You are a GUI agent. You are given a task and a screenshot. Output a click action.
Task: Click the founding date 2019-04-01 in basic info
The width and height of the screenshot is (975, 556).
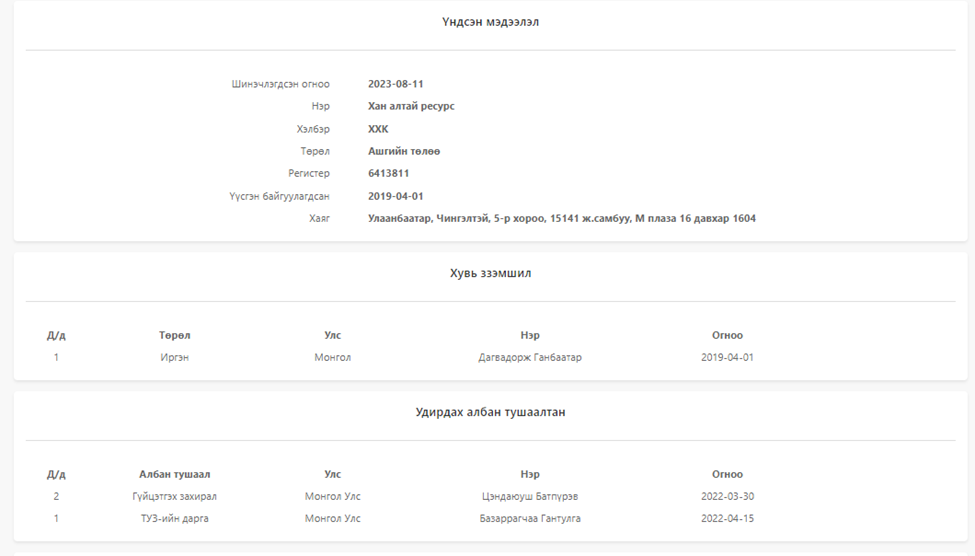[x=395, y=196]
